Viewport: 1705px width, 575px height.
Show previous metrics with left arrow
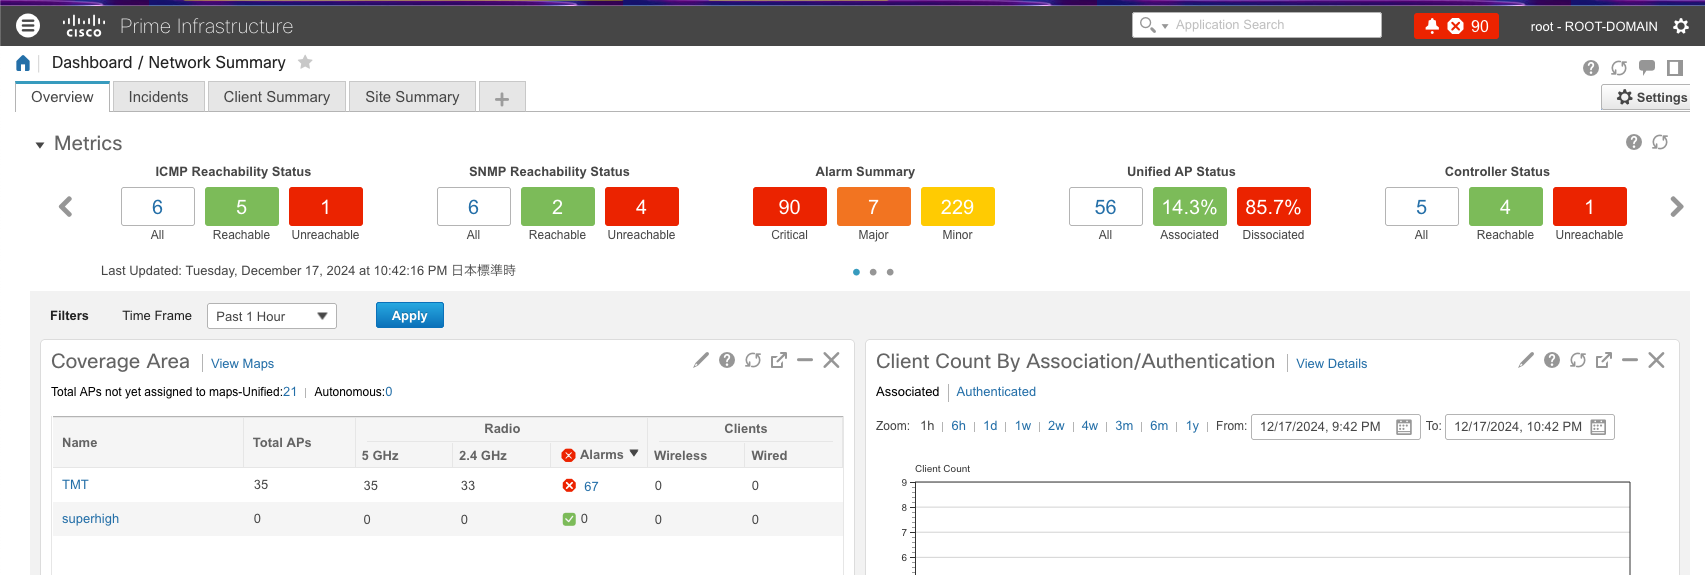tap(66, 207)
